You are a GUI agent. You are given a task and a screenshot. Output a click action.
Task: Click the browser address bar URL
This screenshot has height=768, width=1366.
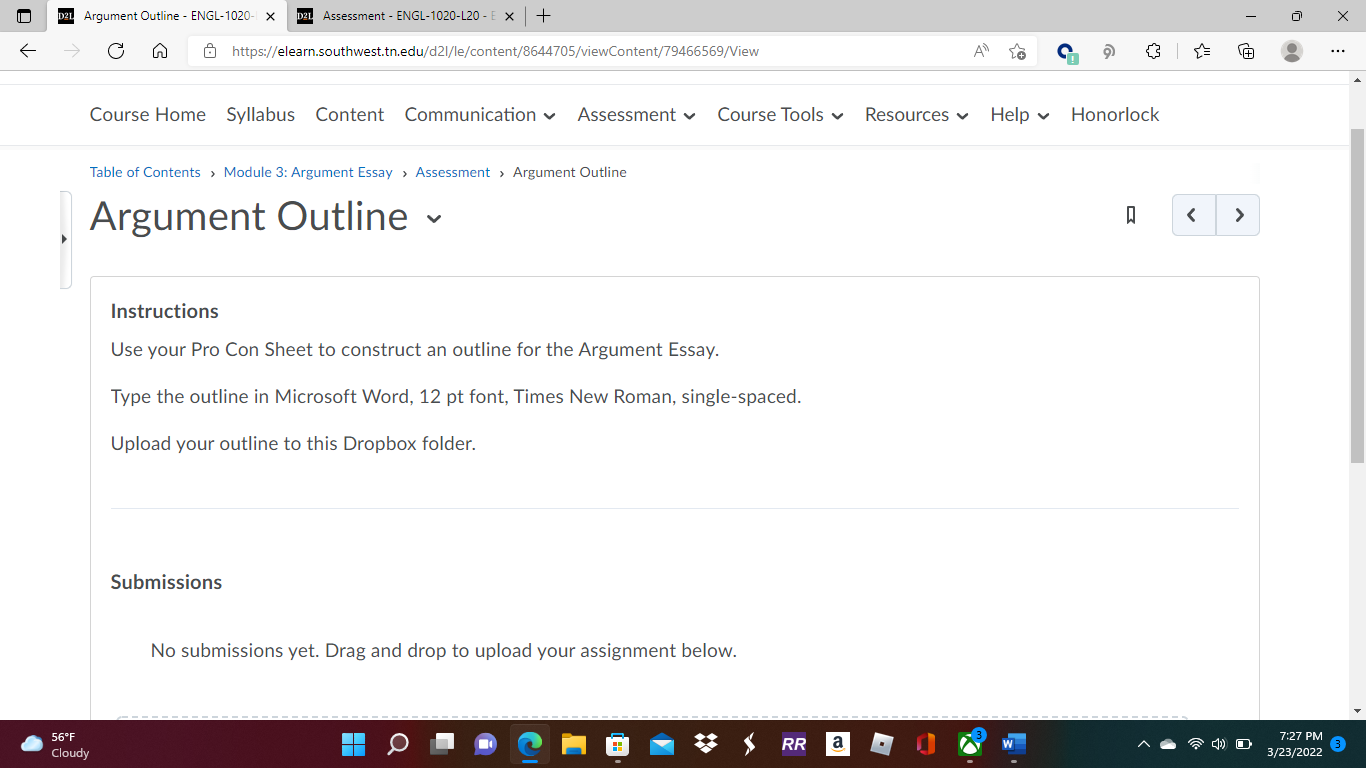pyautogui.click(x=495, y=51)
